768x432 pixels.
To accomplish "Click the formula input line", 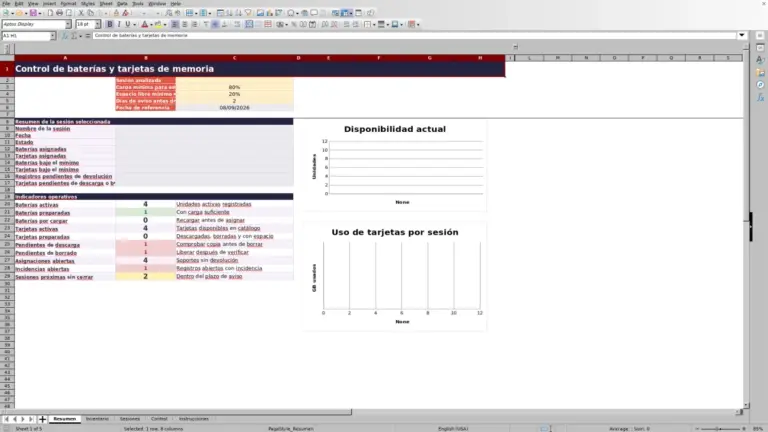I will pos(414,35).
